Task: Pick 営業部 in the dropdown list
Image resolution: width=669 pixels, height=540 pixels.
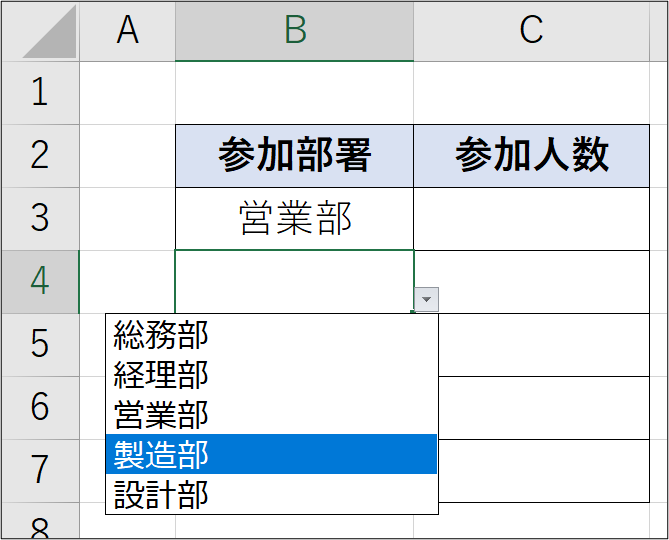Action: pos(271,415)
